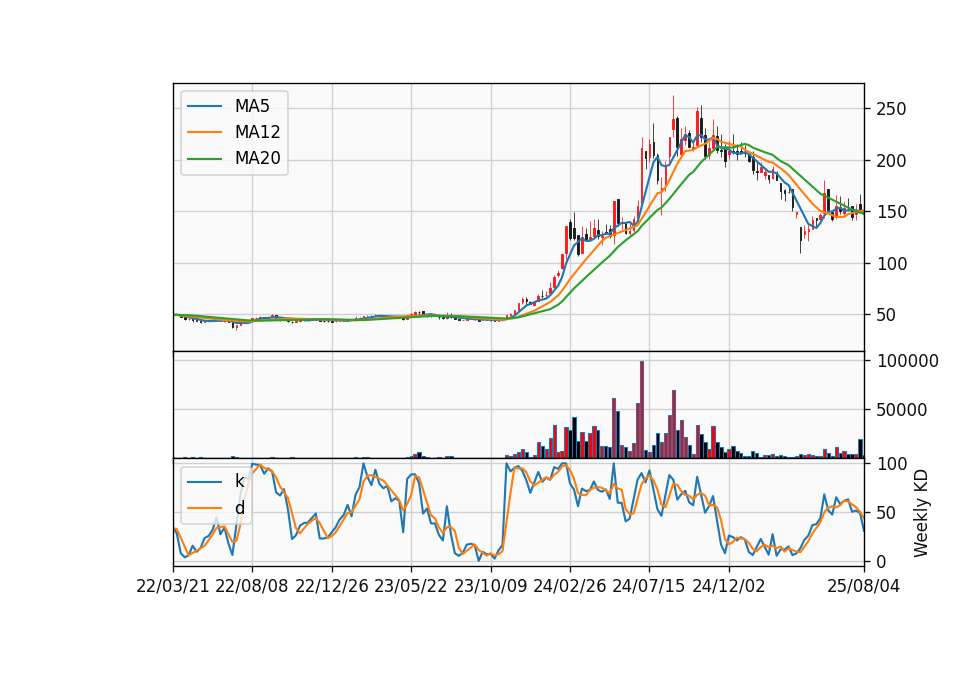This screenshot has width=960, height=690.
Task: Click the MA5 legend label
Action: click(x=252, y=106)
